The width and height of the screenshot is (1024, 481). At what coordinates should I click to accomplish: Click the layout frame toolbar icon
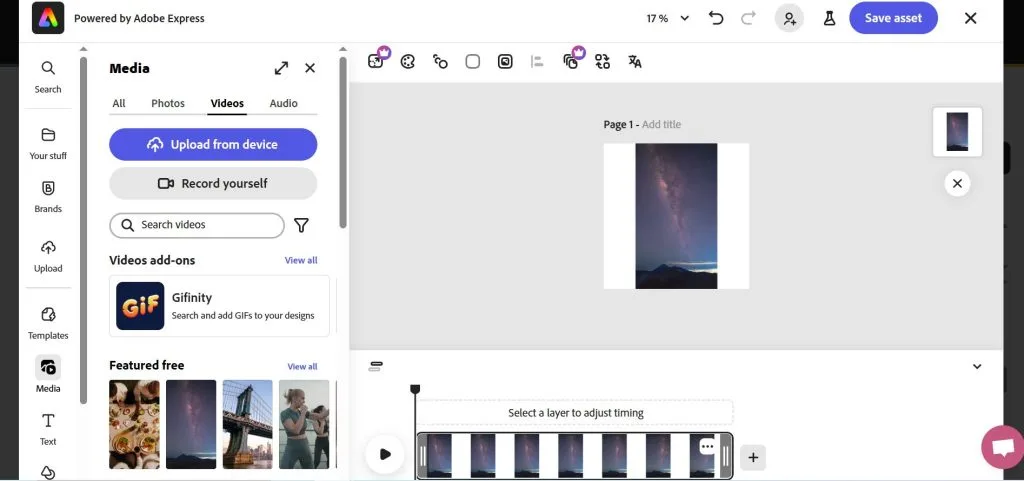[505, 62]
